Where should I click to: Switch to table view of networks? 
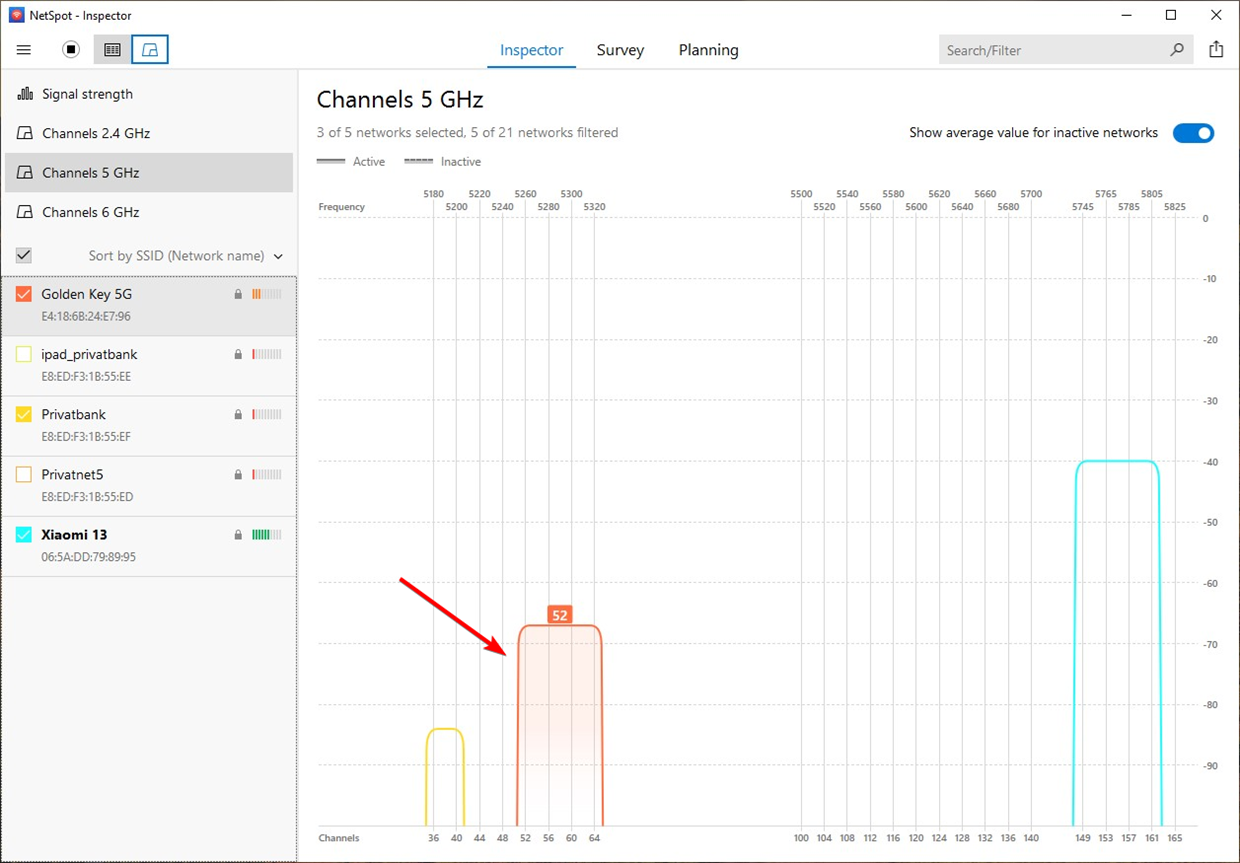pos(111,49)
